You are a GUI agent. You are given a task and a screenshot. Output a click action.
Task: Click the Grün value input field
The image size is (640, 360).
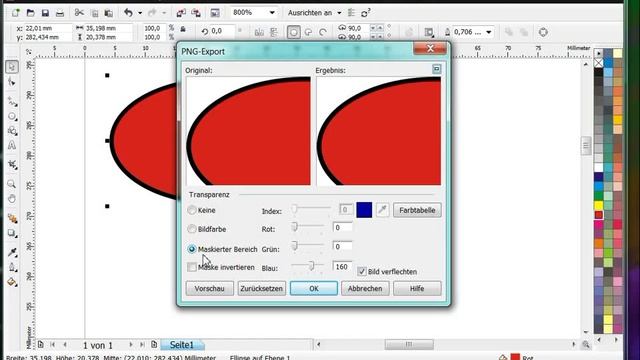point(342,246)
